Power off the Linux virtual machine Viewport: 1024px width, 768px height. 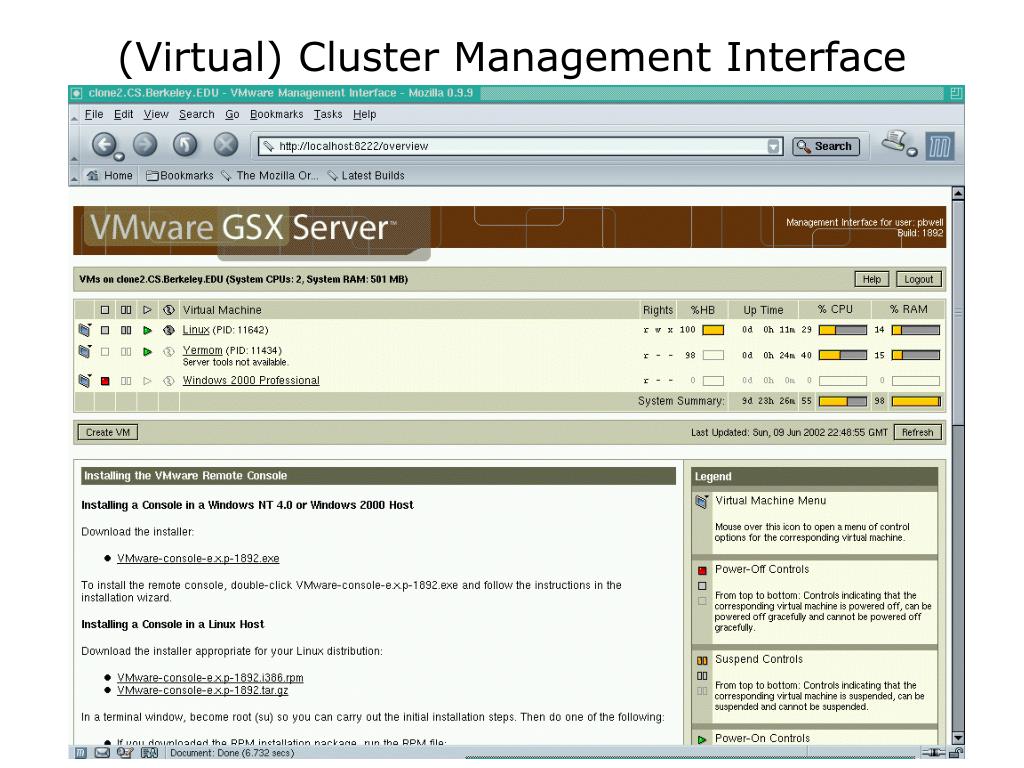click(x=105, y=330)
